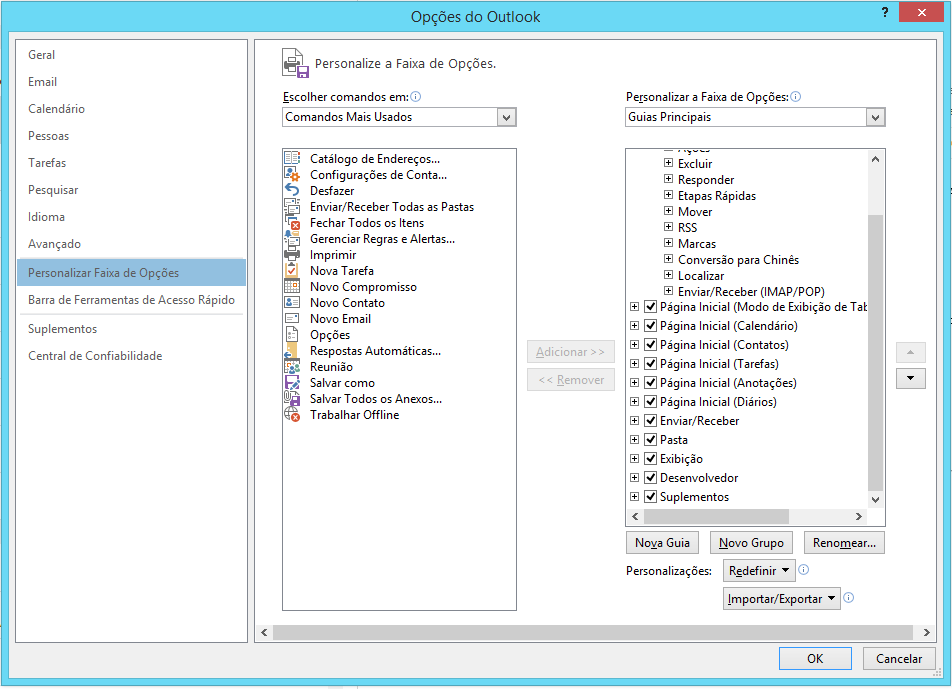Open the Importar/Exportar dropdown button
Screen dimensions: 952x689
click(781, 599)
